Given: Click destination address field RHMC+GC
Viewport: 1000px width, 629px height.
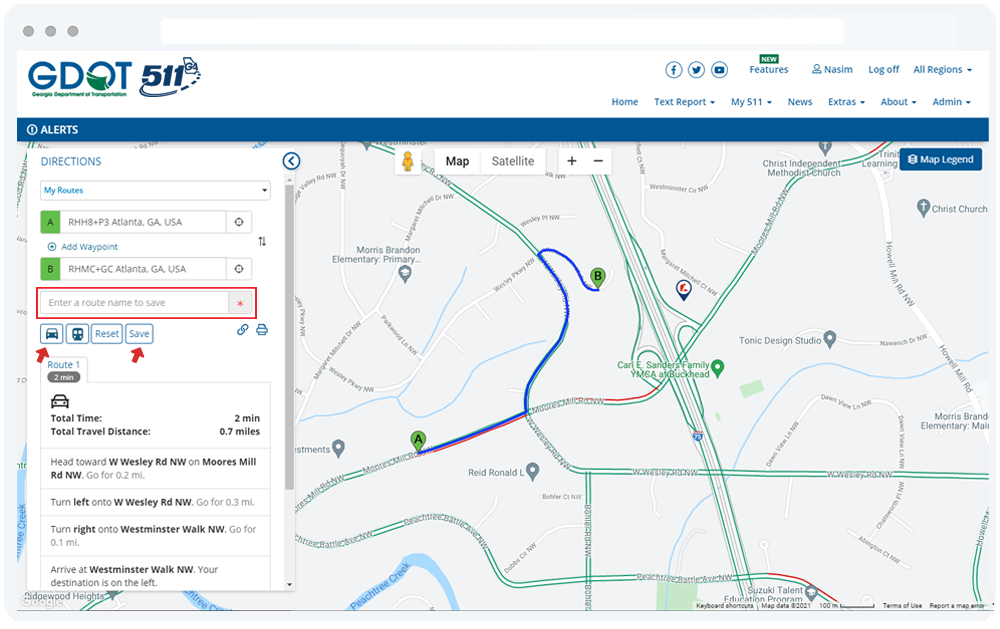Looking at the screenshot, I should 143,269.
